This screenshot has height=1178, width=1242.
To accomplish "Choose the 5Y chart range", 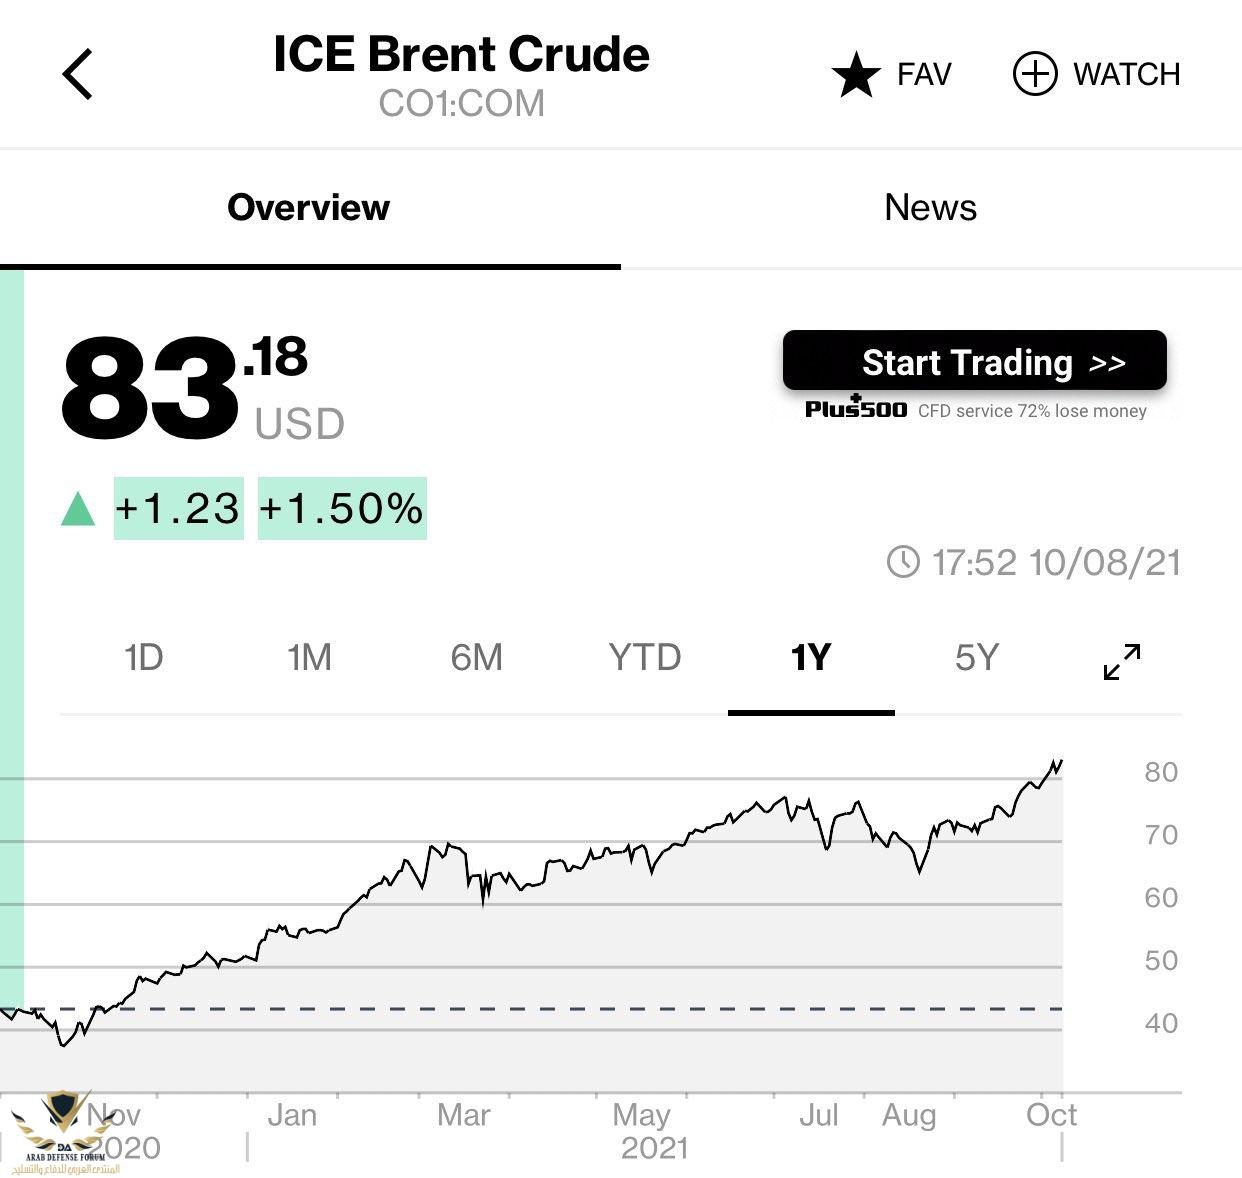I will [977, 657].
